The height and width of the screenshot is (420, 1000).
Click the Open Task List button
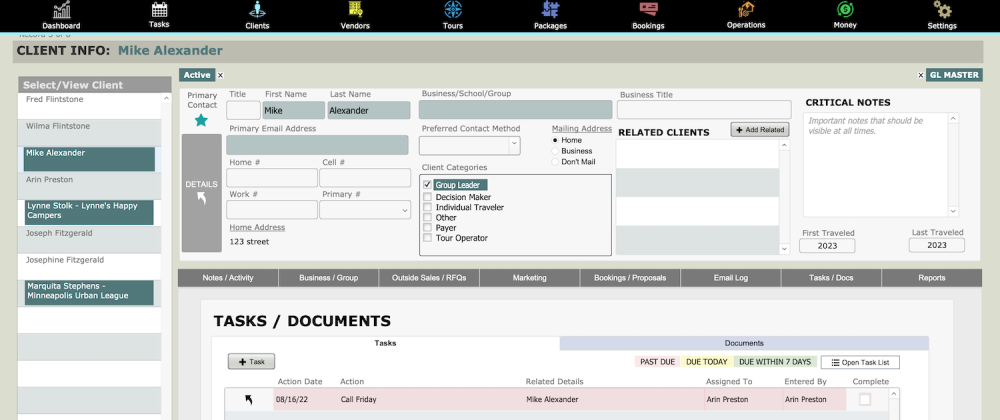click(860, 362)
